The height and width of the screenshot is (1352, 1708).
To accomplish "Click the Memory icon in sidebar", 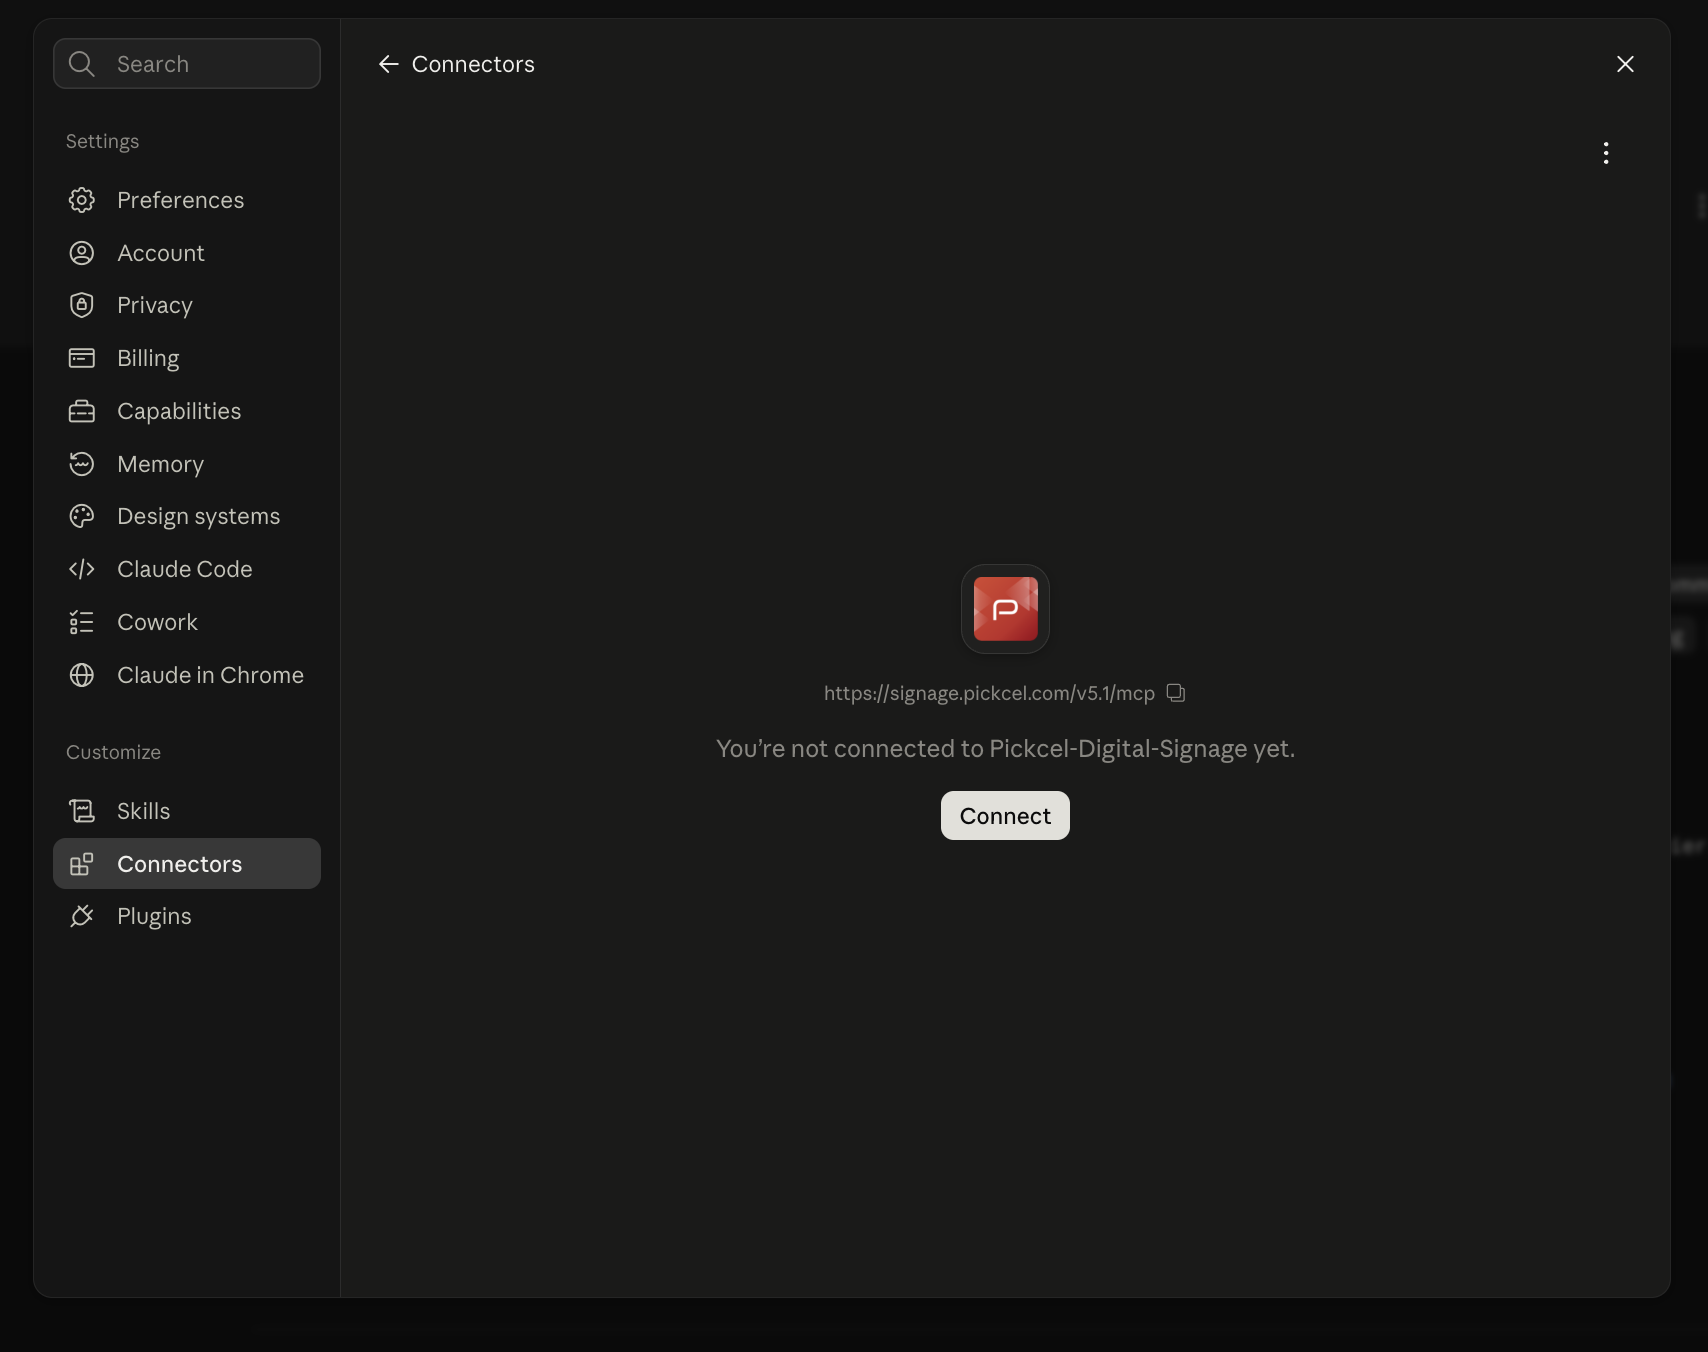I will 82,464.
